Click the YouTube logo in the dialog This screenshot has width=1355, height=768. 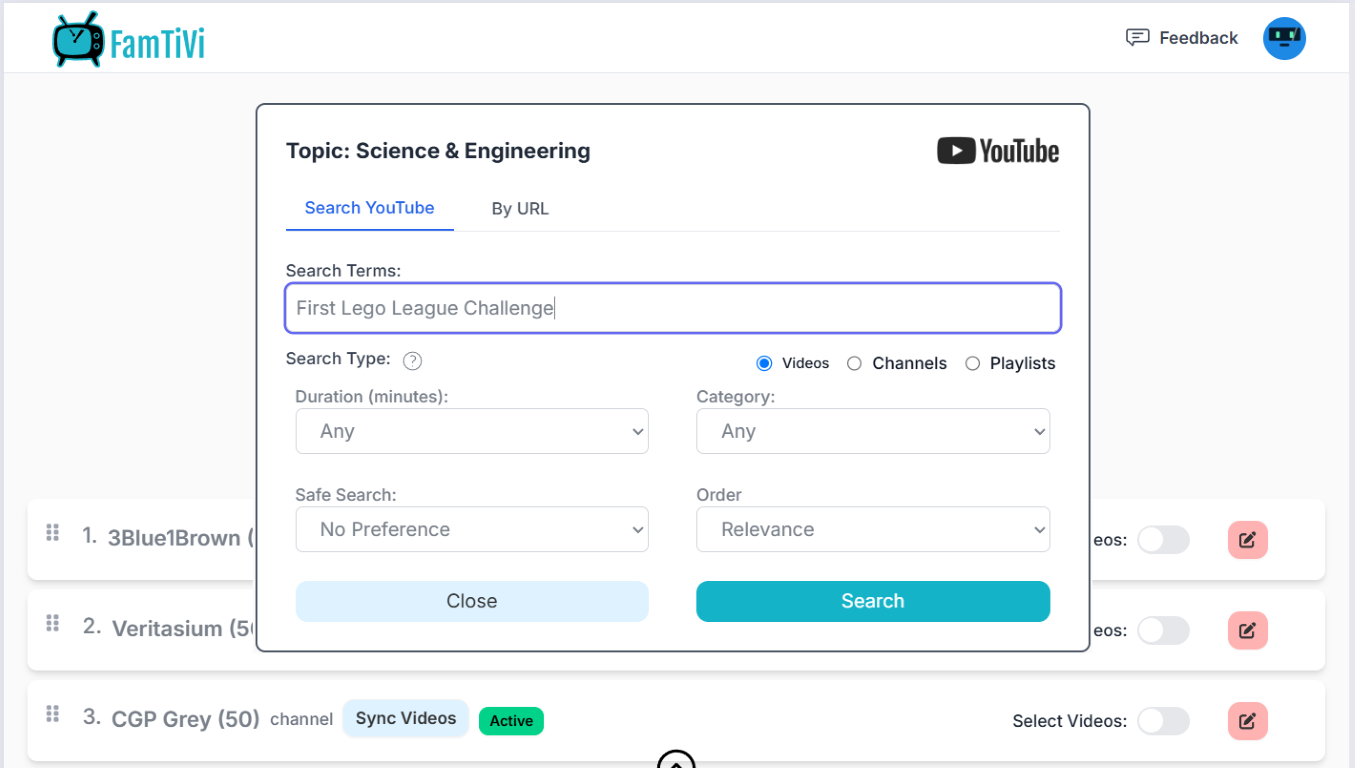pyautogui.click(x=997, y=151)
